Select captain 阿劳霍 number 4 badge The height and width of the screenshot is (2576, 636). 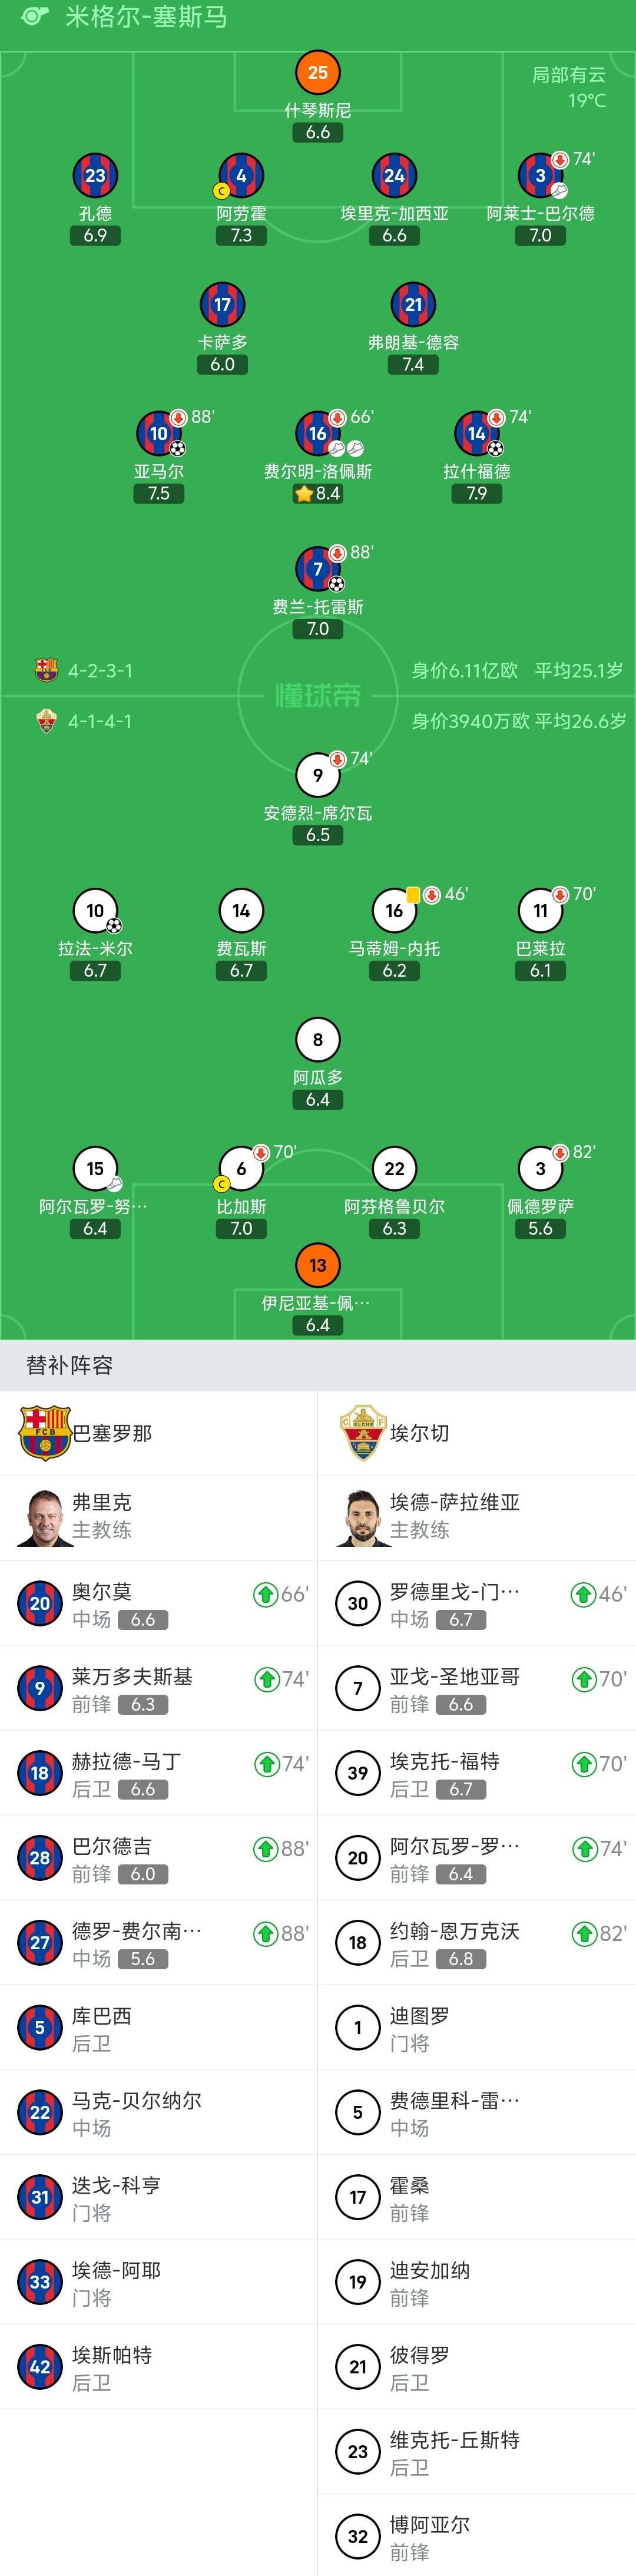(x=241, y=176)
